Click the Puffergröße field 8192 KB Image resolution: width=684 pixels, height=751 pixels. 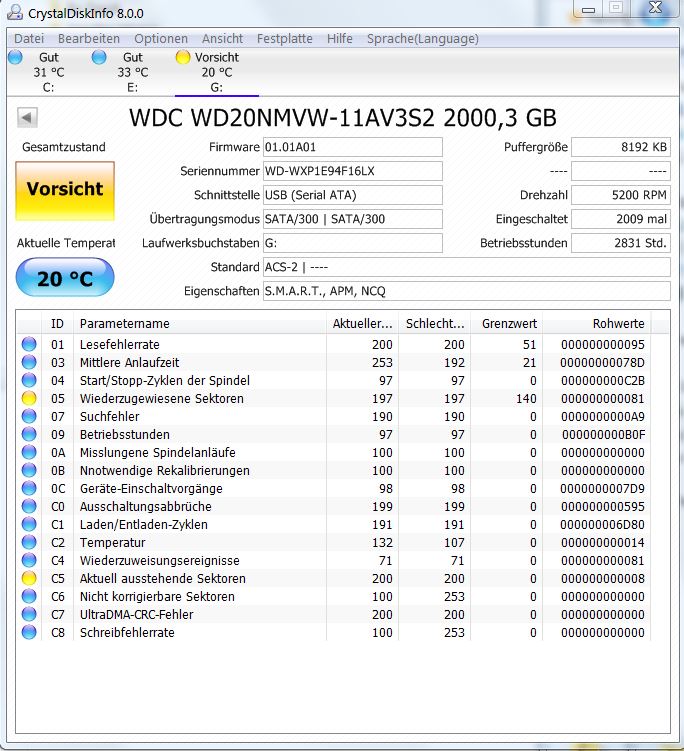(621, 147)
